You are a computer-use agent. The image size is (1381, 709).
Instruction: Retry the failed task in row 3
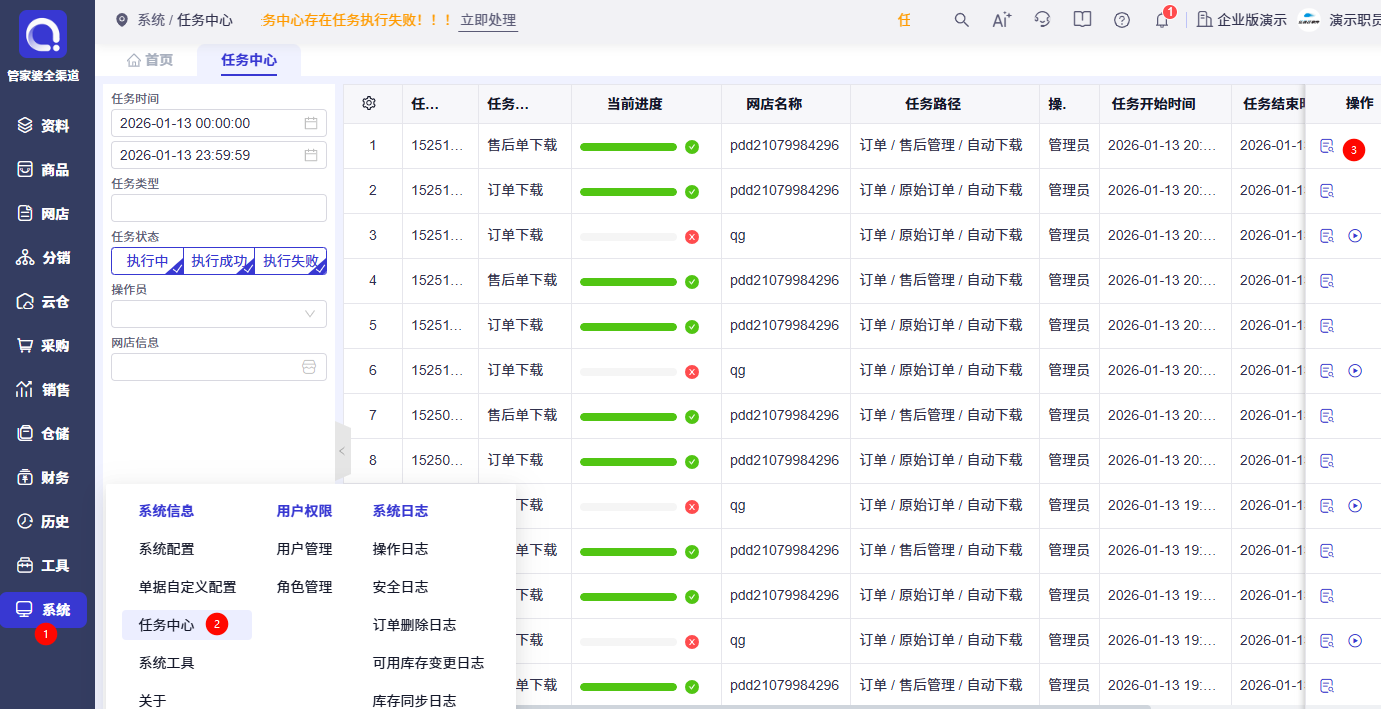point(1356,236)
